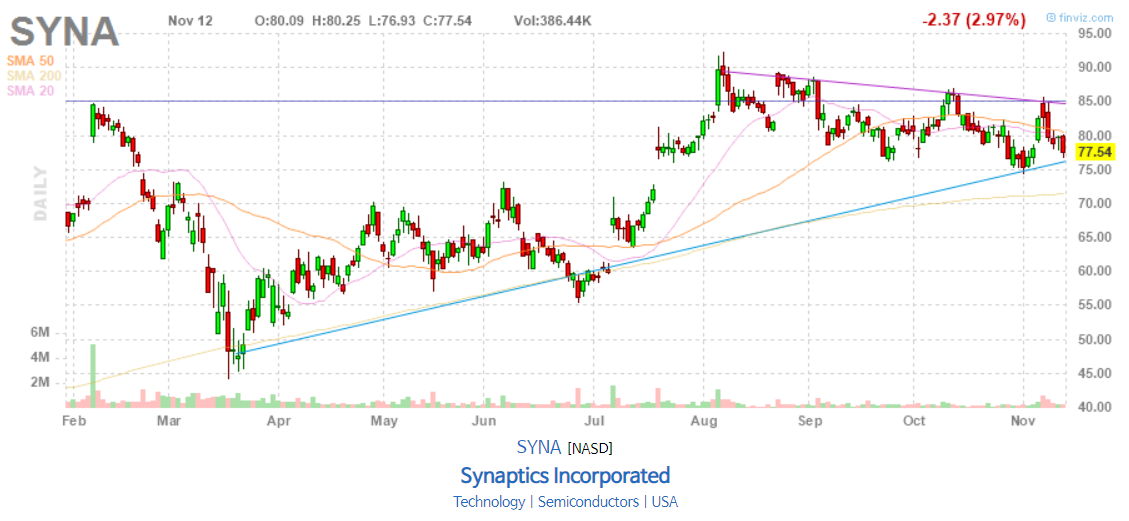
Task: Click the Jul month axis label
Action: (x=593, y=420)
